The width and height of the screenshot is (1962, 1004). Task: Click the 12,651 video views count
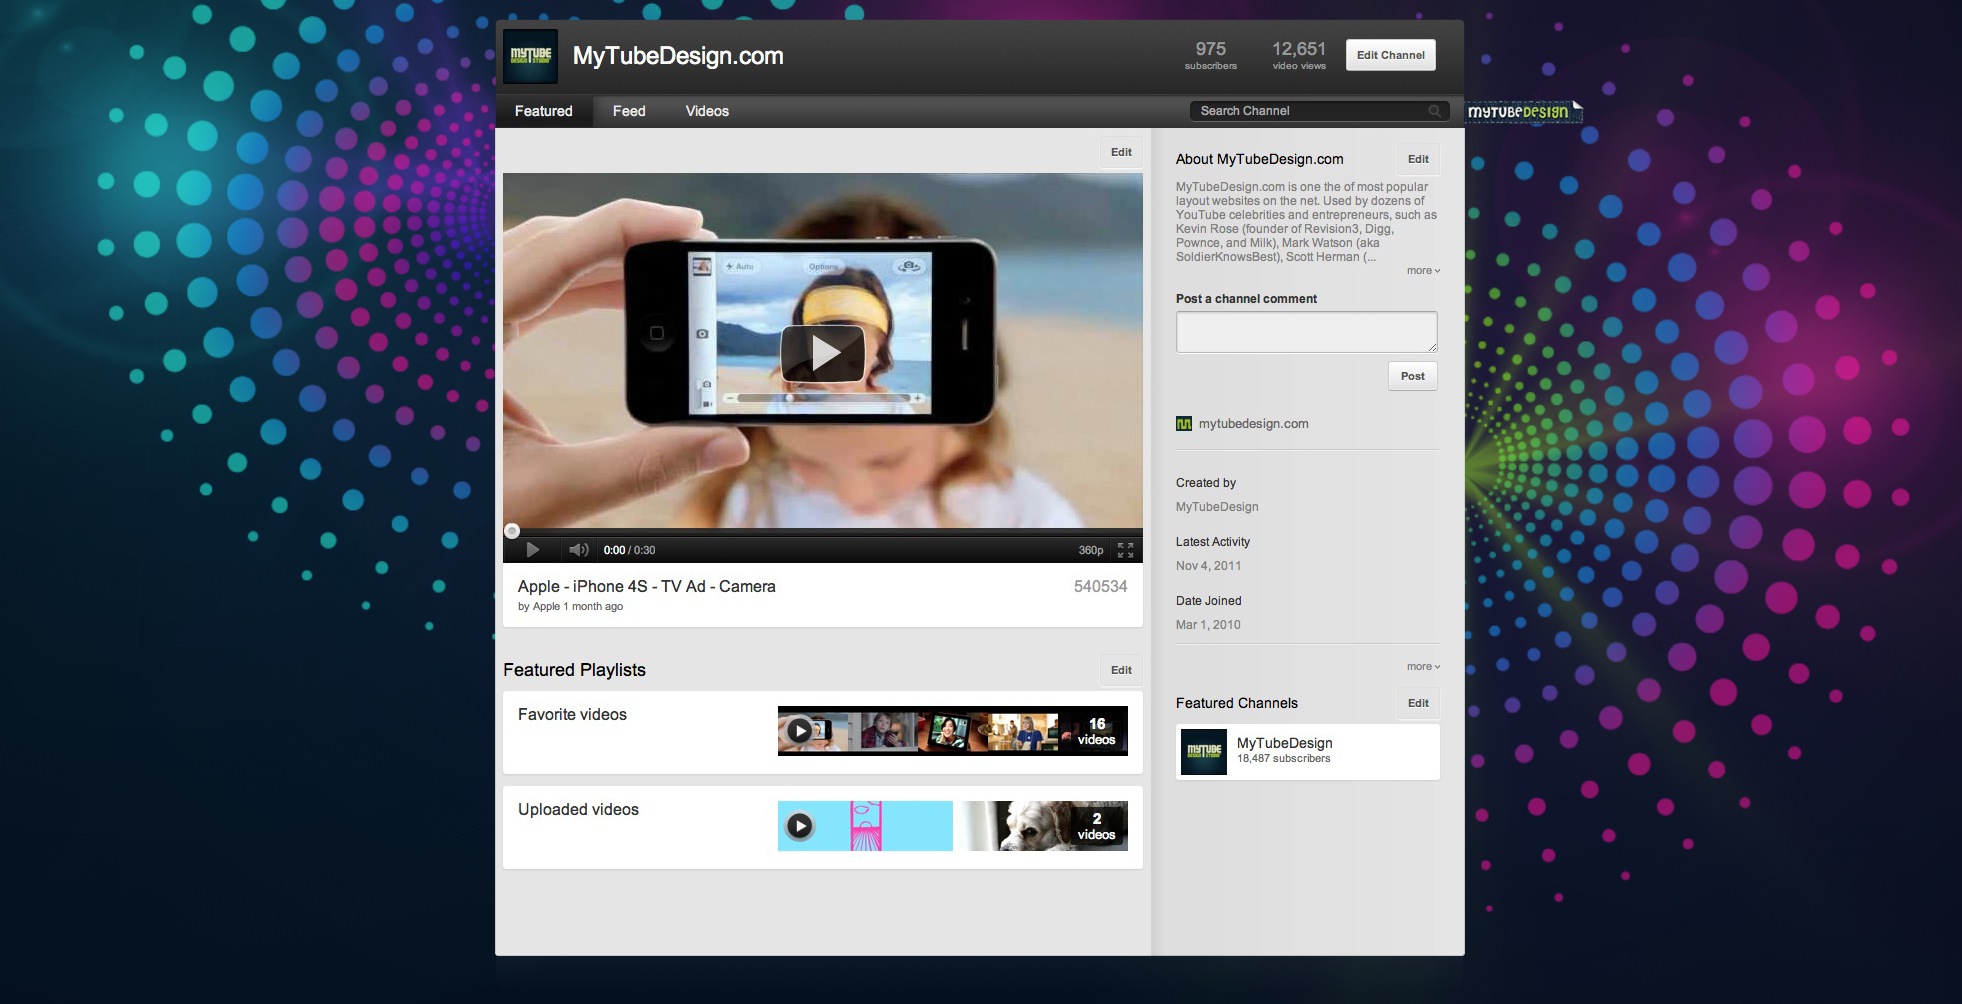click(x=1299, y=55)
